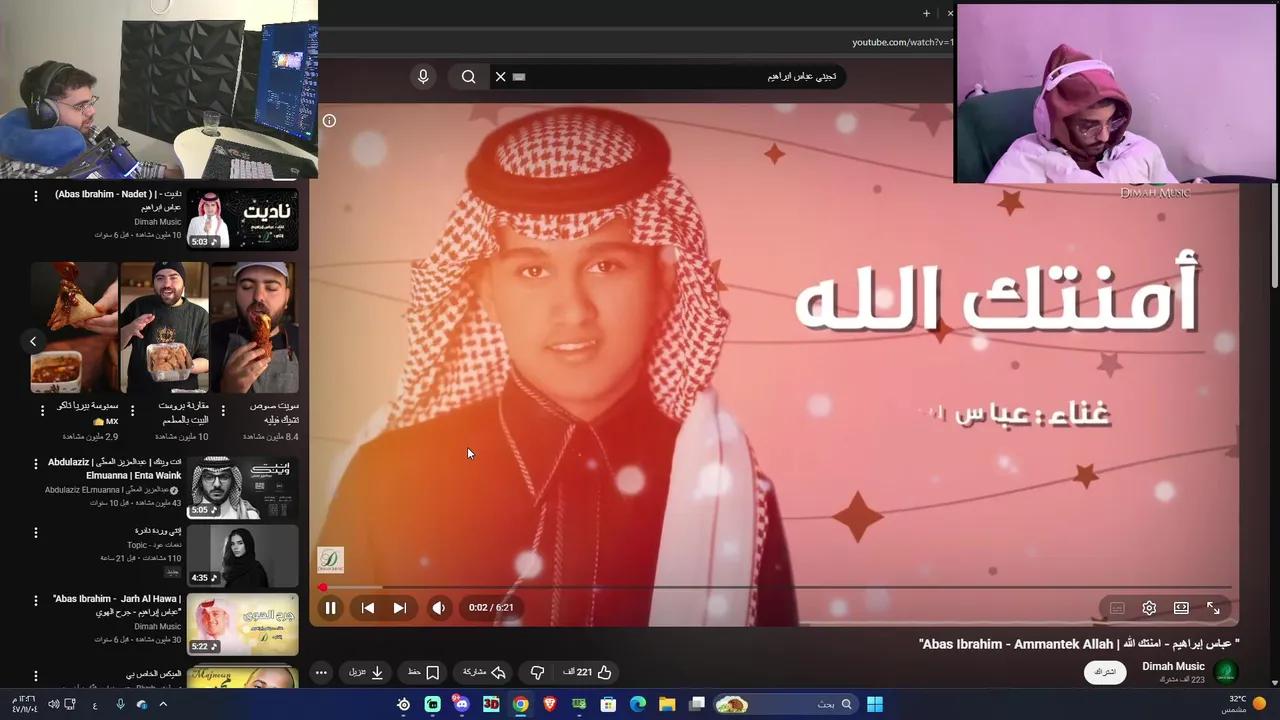The height and width of the screenshot is (720, 1280).
Task: Open Brave browser from taskbar
Action: point(549,704)
